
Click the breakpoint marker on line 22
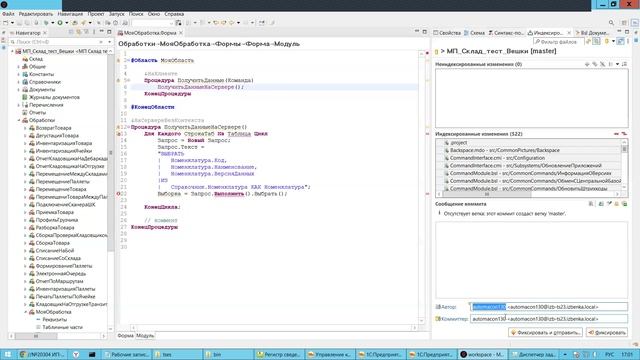119,193
